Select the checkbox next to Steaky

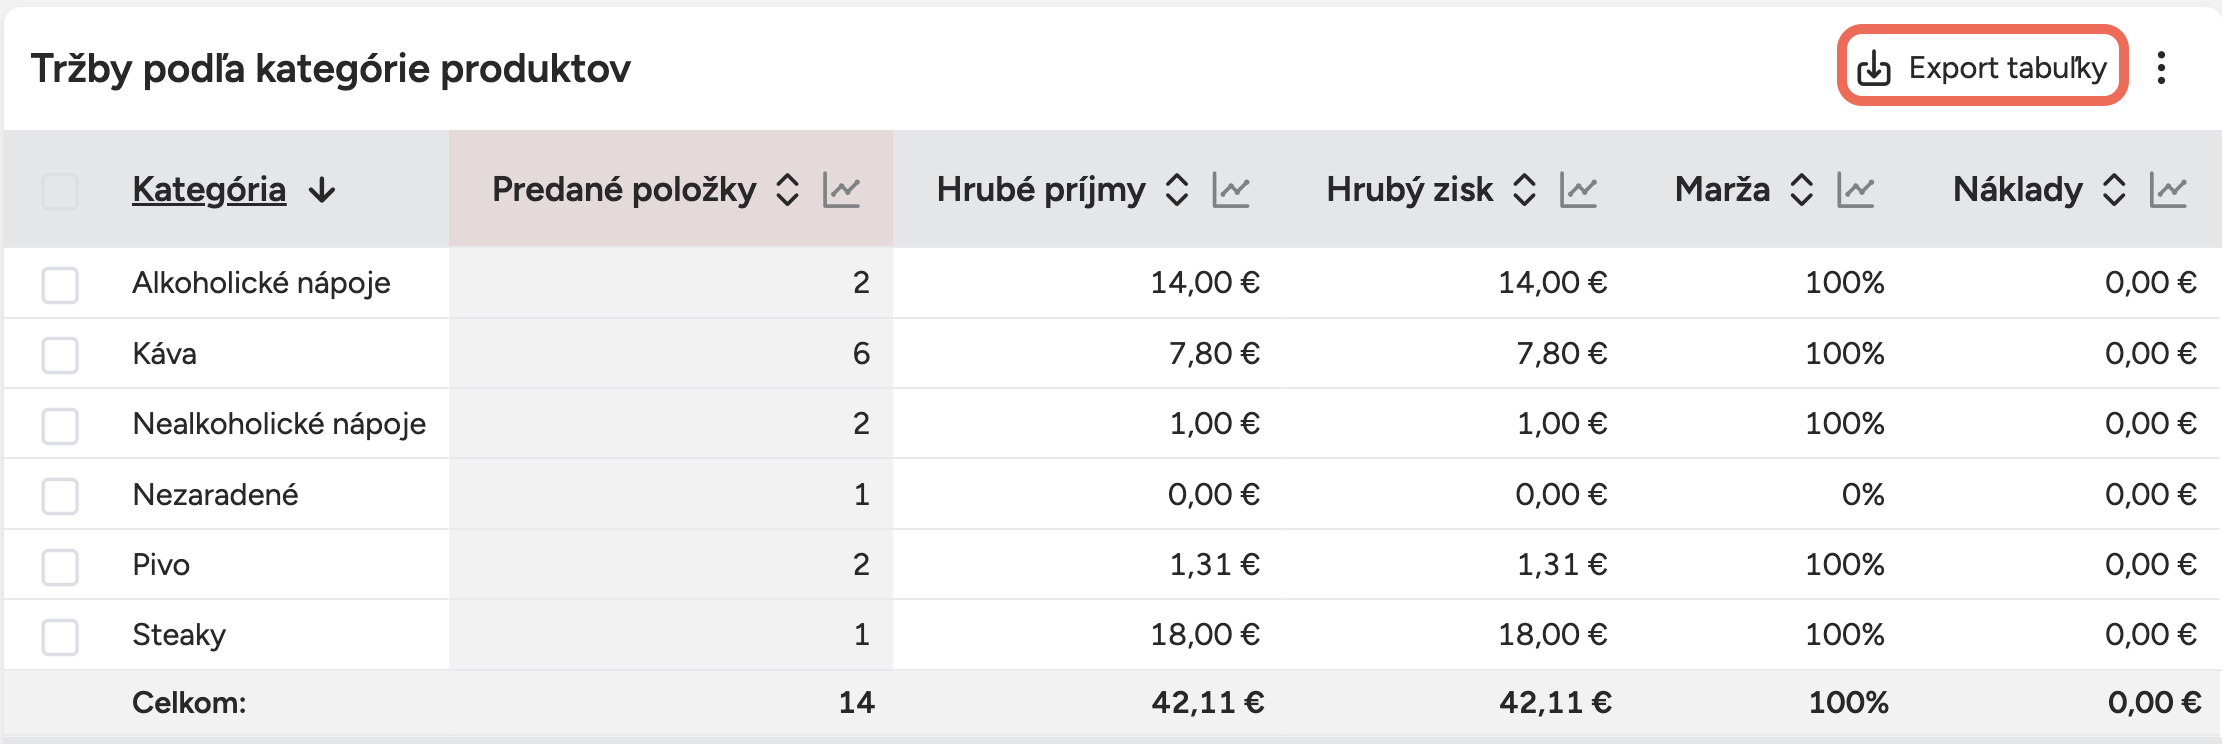coord(60,633)
